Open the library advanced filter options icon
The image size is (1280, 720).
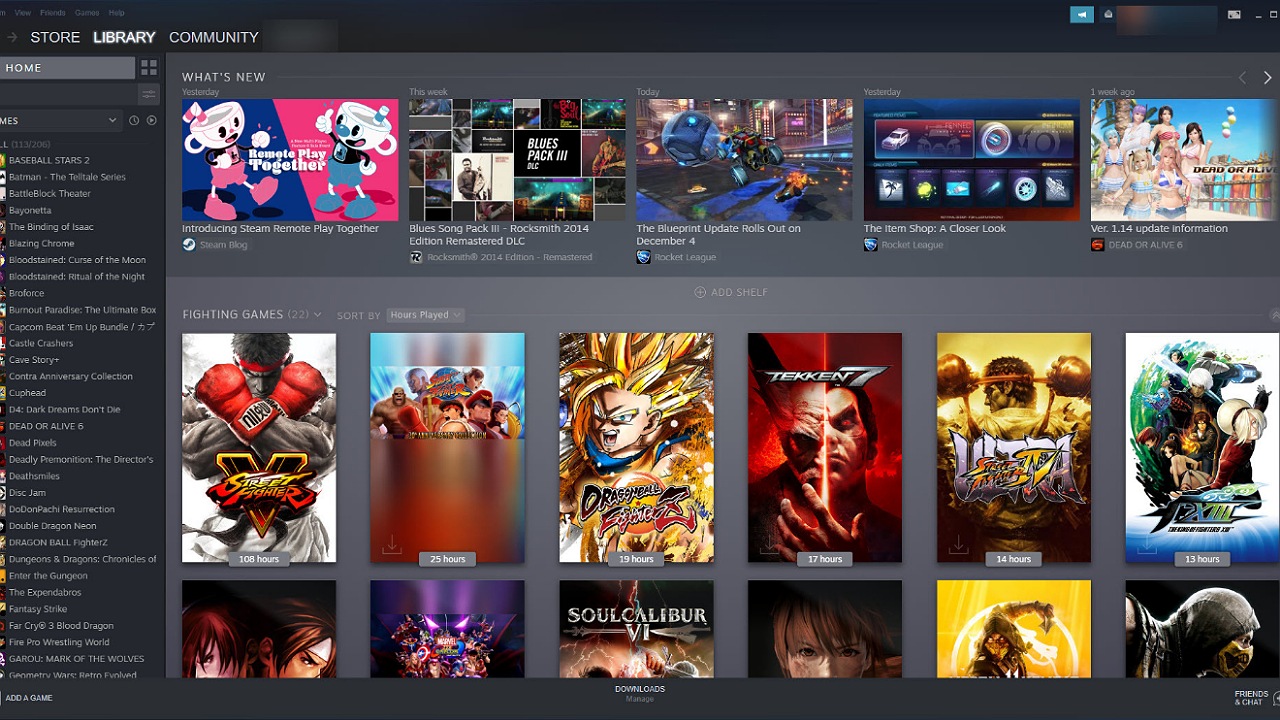[149, 94]
